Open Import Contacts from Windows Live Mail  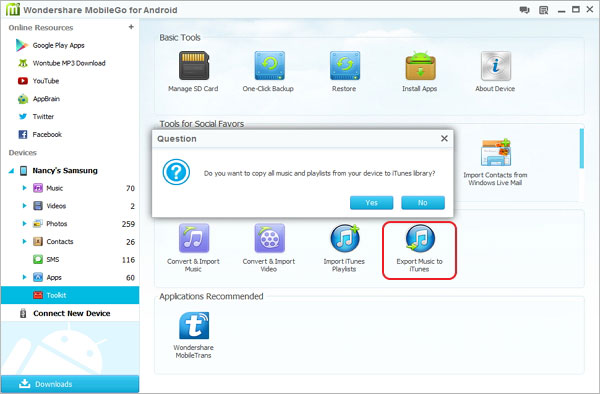click(x=496, y=163)
